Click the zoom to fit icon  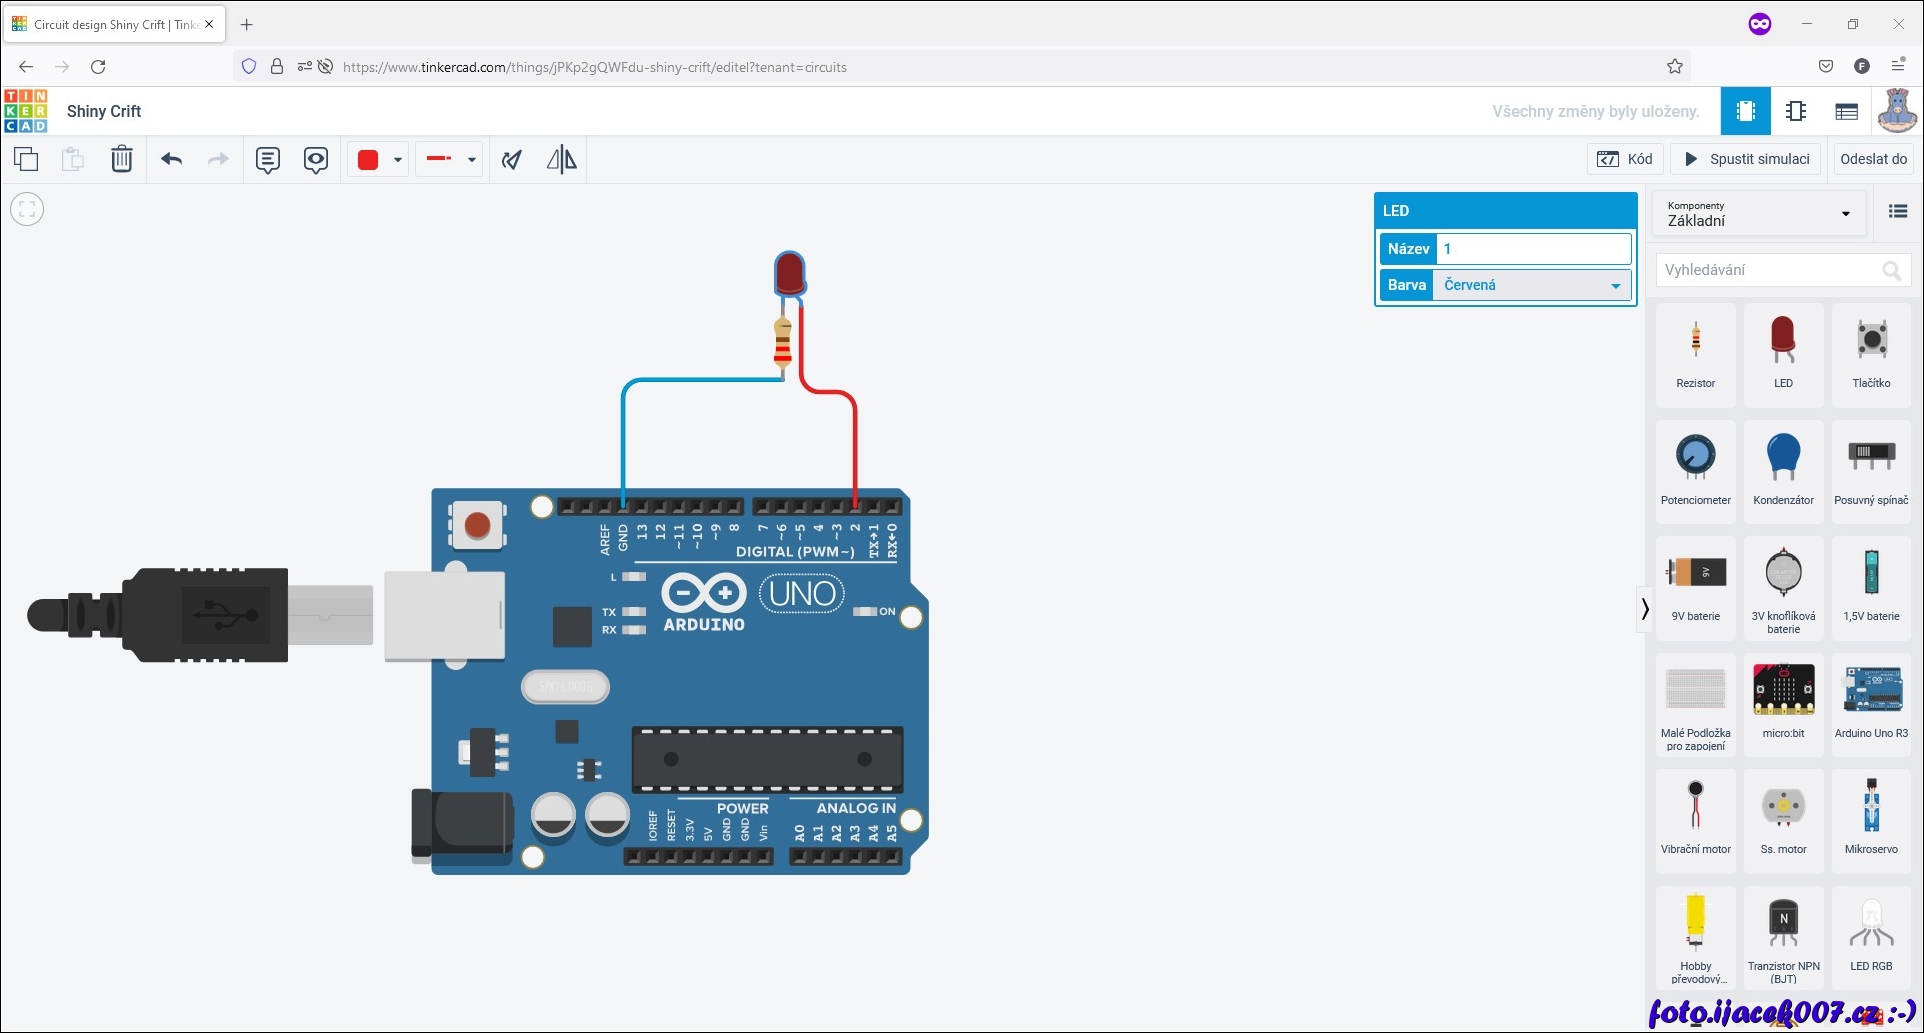click(x=27, y=209)
